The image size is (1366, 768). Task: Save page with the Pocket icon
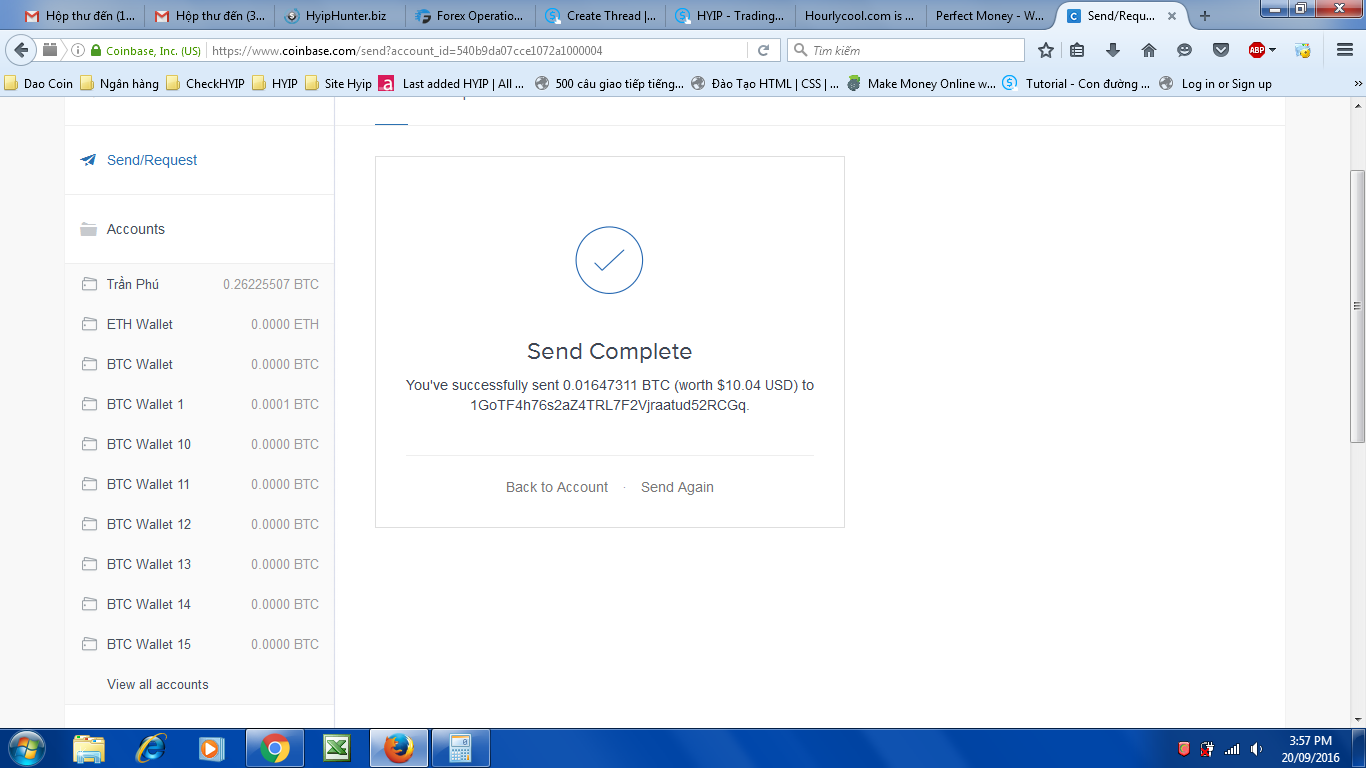point(1221,50)
